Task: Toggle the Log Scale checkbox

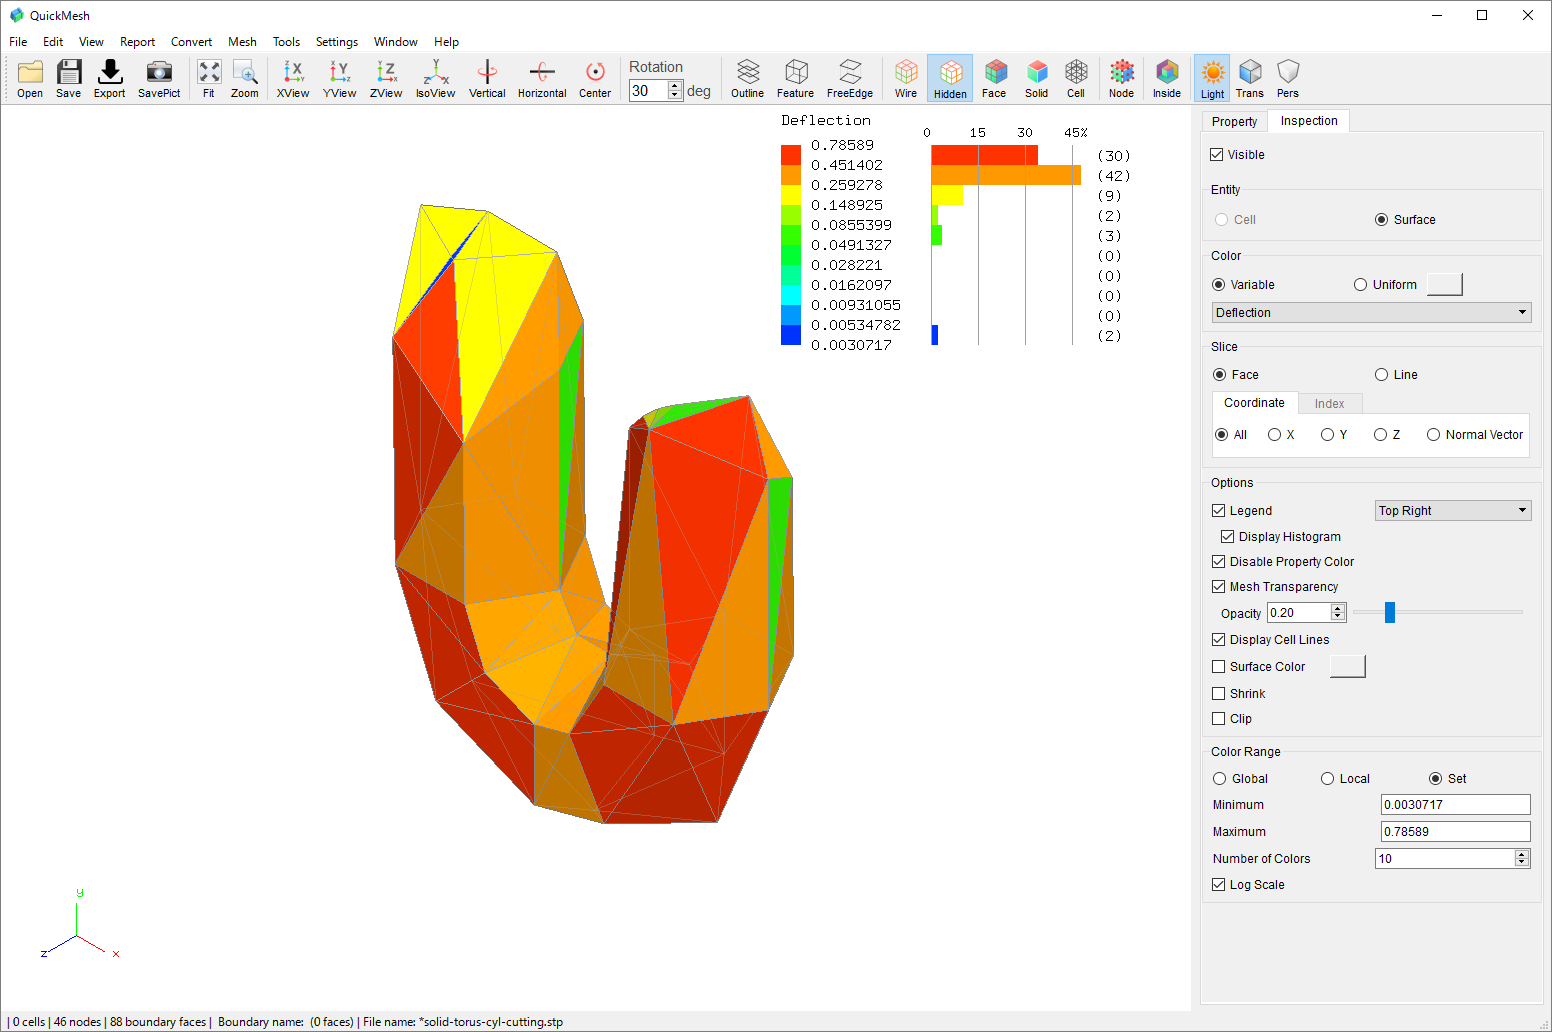Action: (x=1218, y=885)
